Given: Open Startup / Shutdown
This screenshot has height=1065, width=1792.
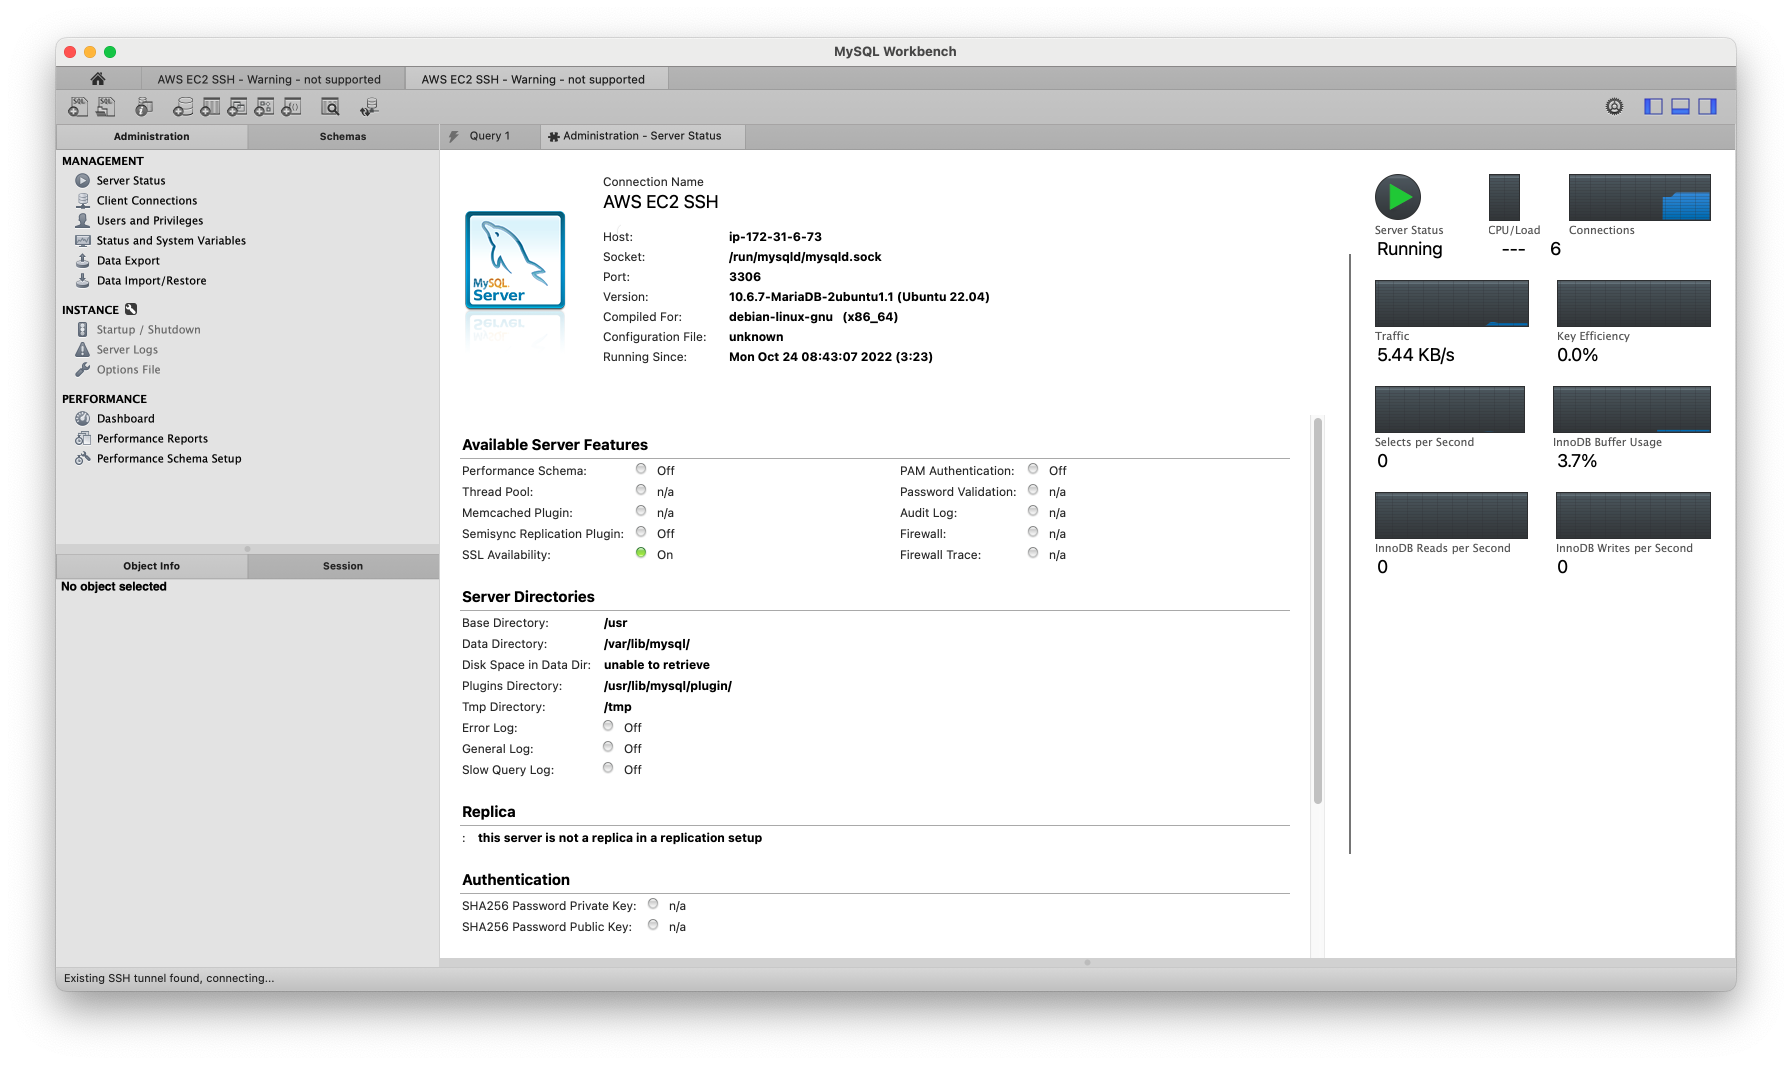Looking at the screenshot, I should [x=148, y=330].
